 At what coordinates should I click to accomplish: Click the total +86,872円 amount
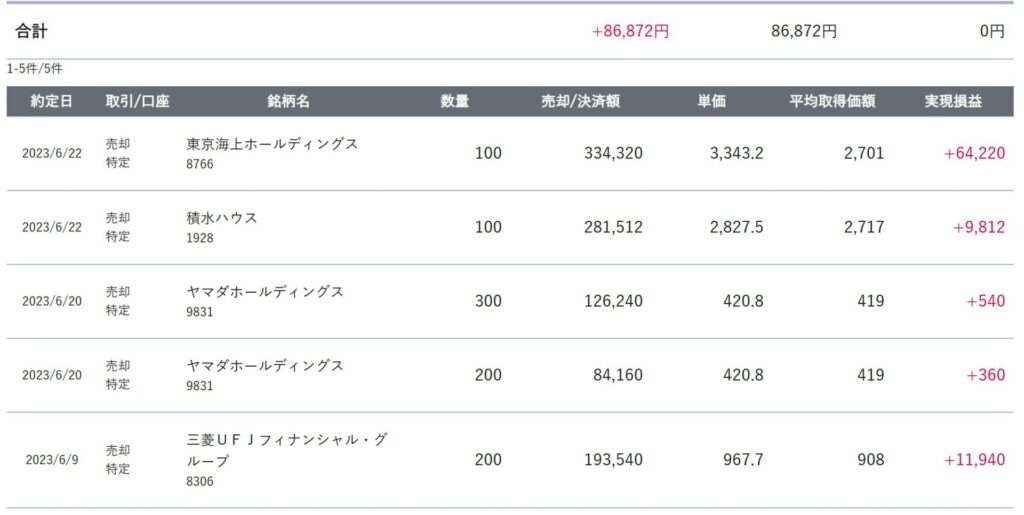630,31
